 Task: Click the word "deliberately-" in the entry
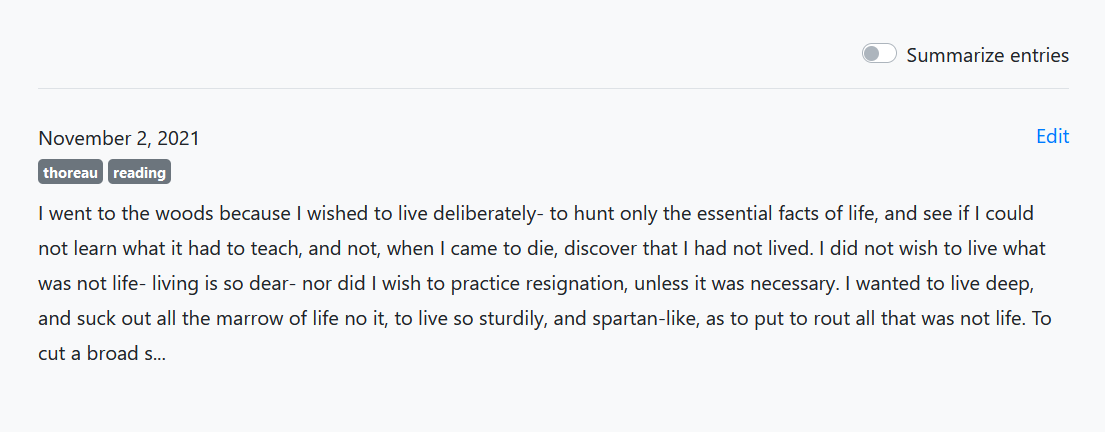(x=488, y=214)
